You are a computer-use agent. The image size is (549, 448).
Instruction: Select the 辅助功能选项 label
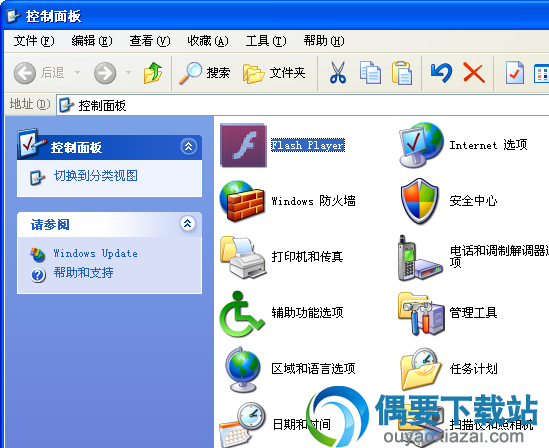pos(307,313)
